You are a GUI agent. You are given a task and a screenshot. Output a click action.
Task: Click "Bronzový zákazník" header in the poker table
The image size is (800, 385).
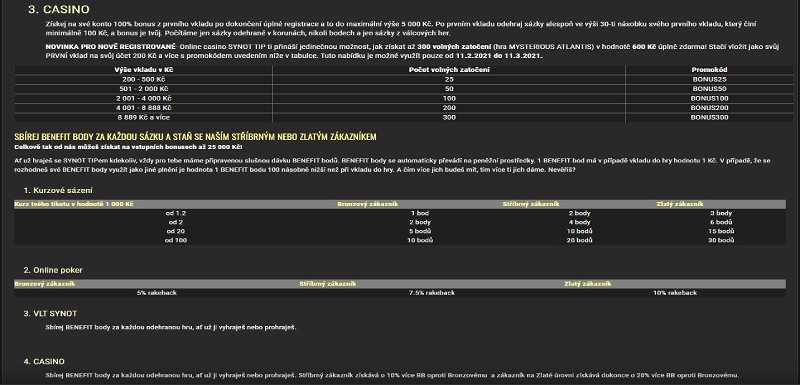pos(45,284)
